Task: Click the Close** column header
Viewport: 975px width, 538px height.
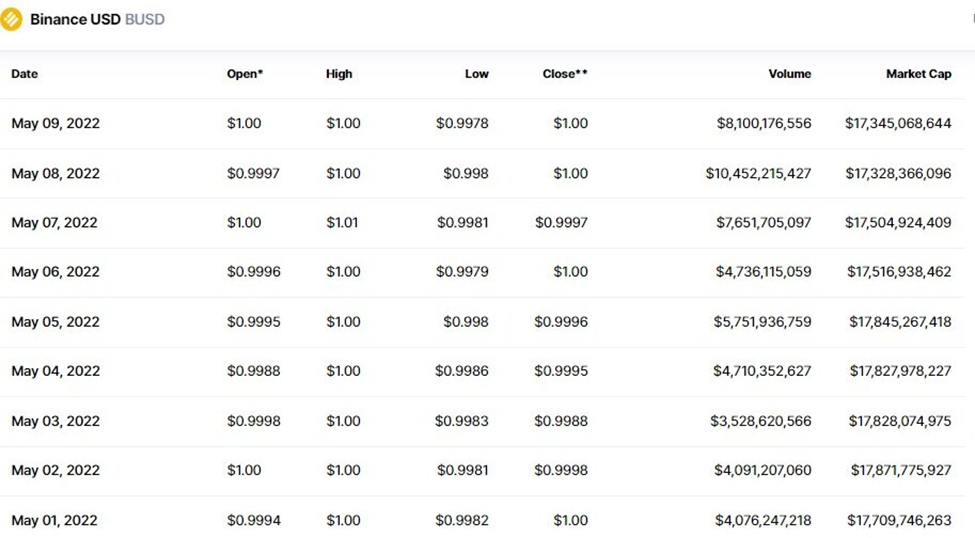Action: [565, 74]
